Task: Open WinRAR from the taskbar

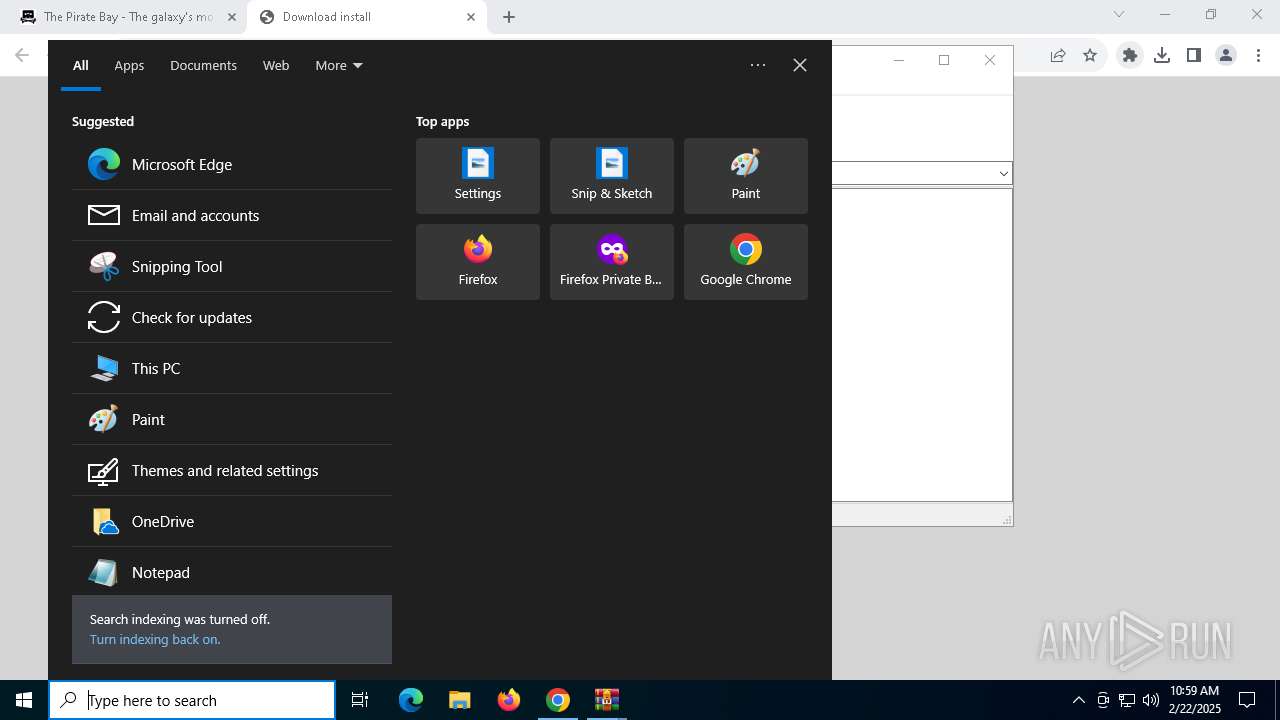Action: click(x=607, y=700)
